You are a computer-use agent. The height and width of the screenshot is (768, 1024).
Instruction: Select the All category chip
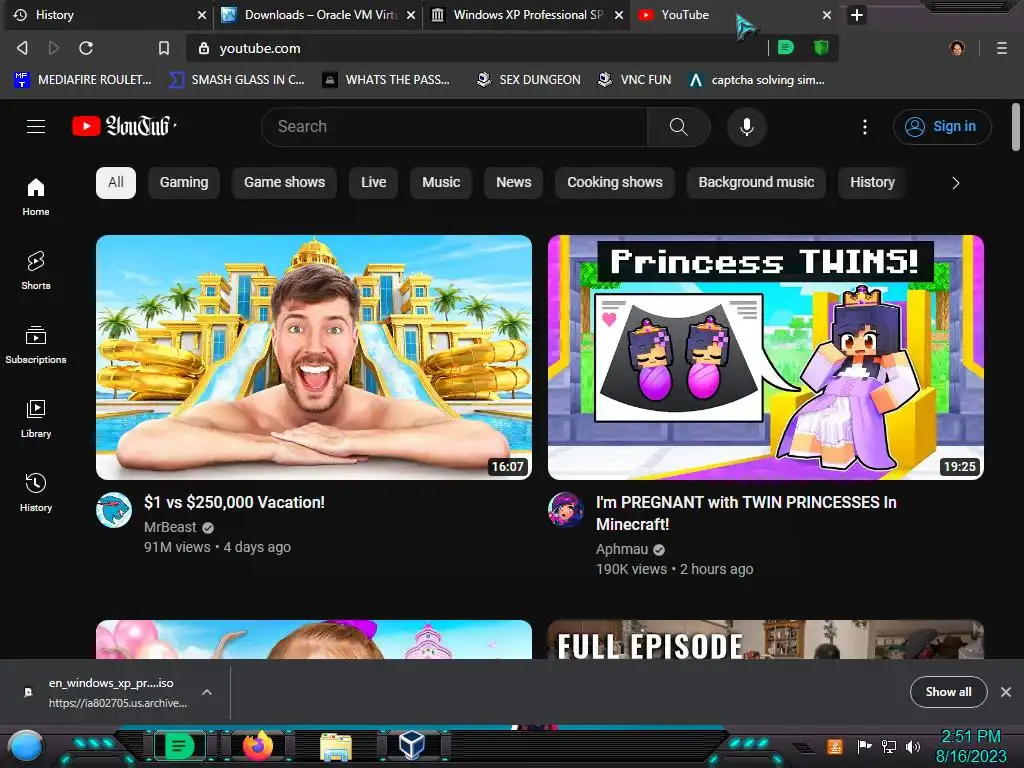point(116,183)
